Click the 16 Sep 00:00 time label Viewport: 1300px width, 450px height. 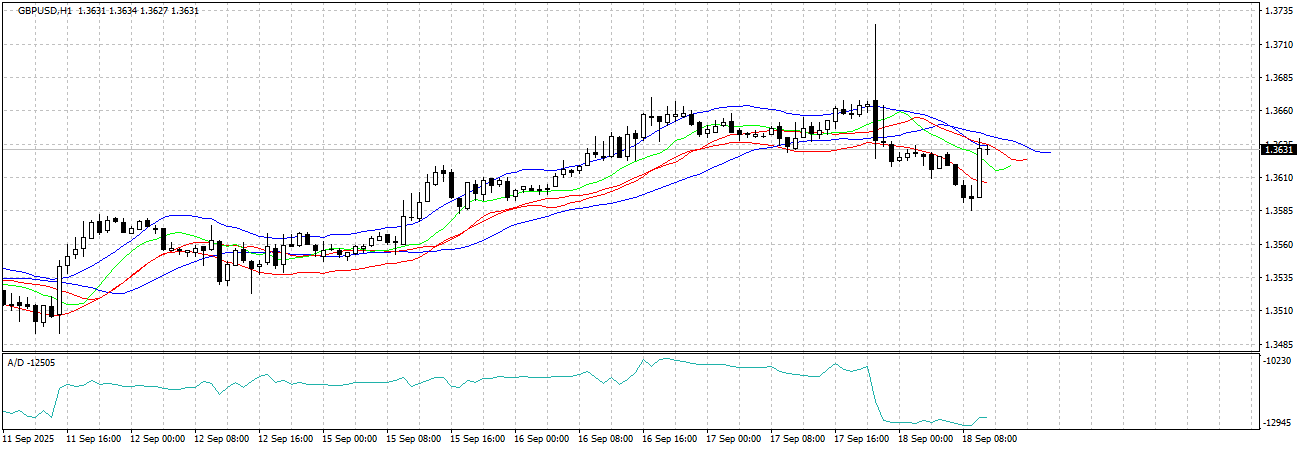[x=542, y=439]
